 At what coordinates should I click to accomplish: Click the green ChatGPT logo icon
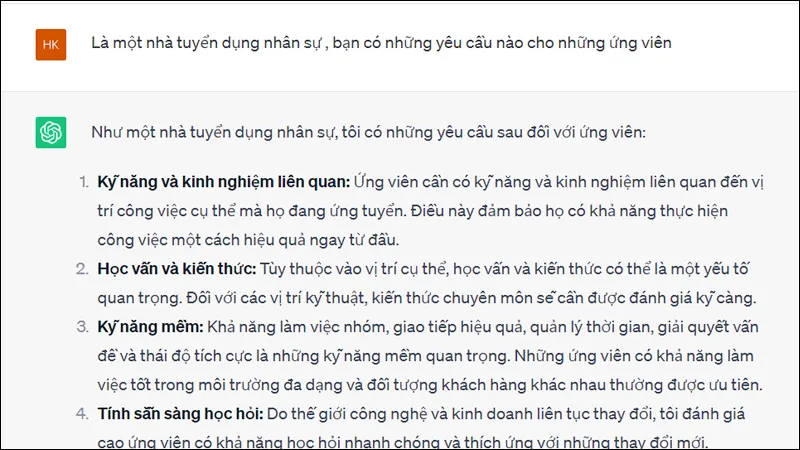click(51, 133)
